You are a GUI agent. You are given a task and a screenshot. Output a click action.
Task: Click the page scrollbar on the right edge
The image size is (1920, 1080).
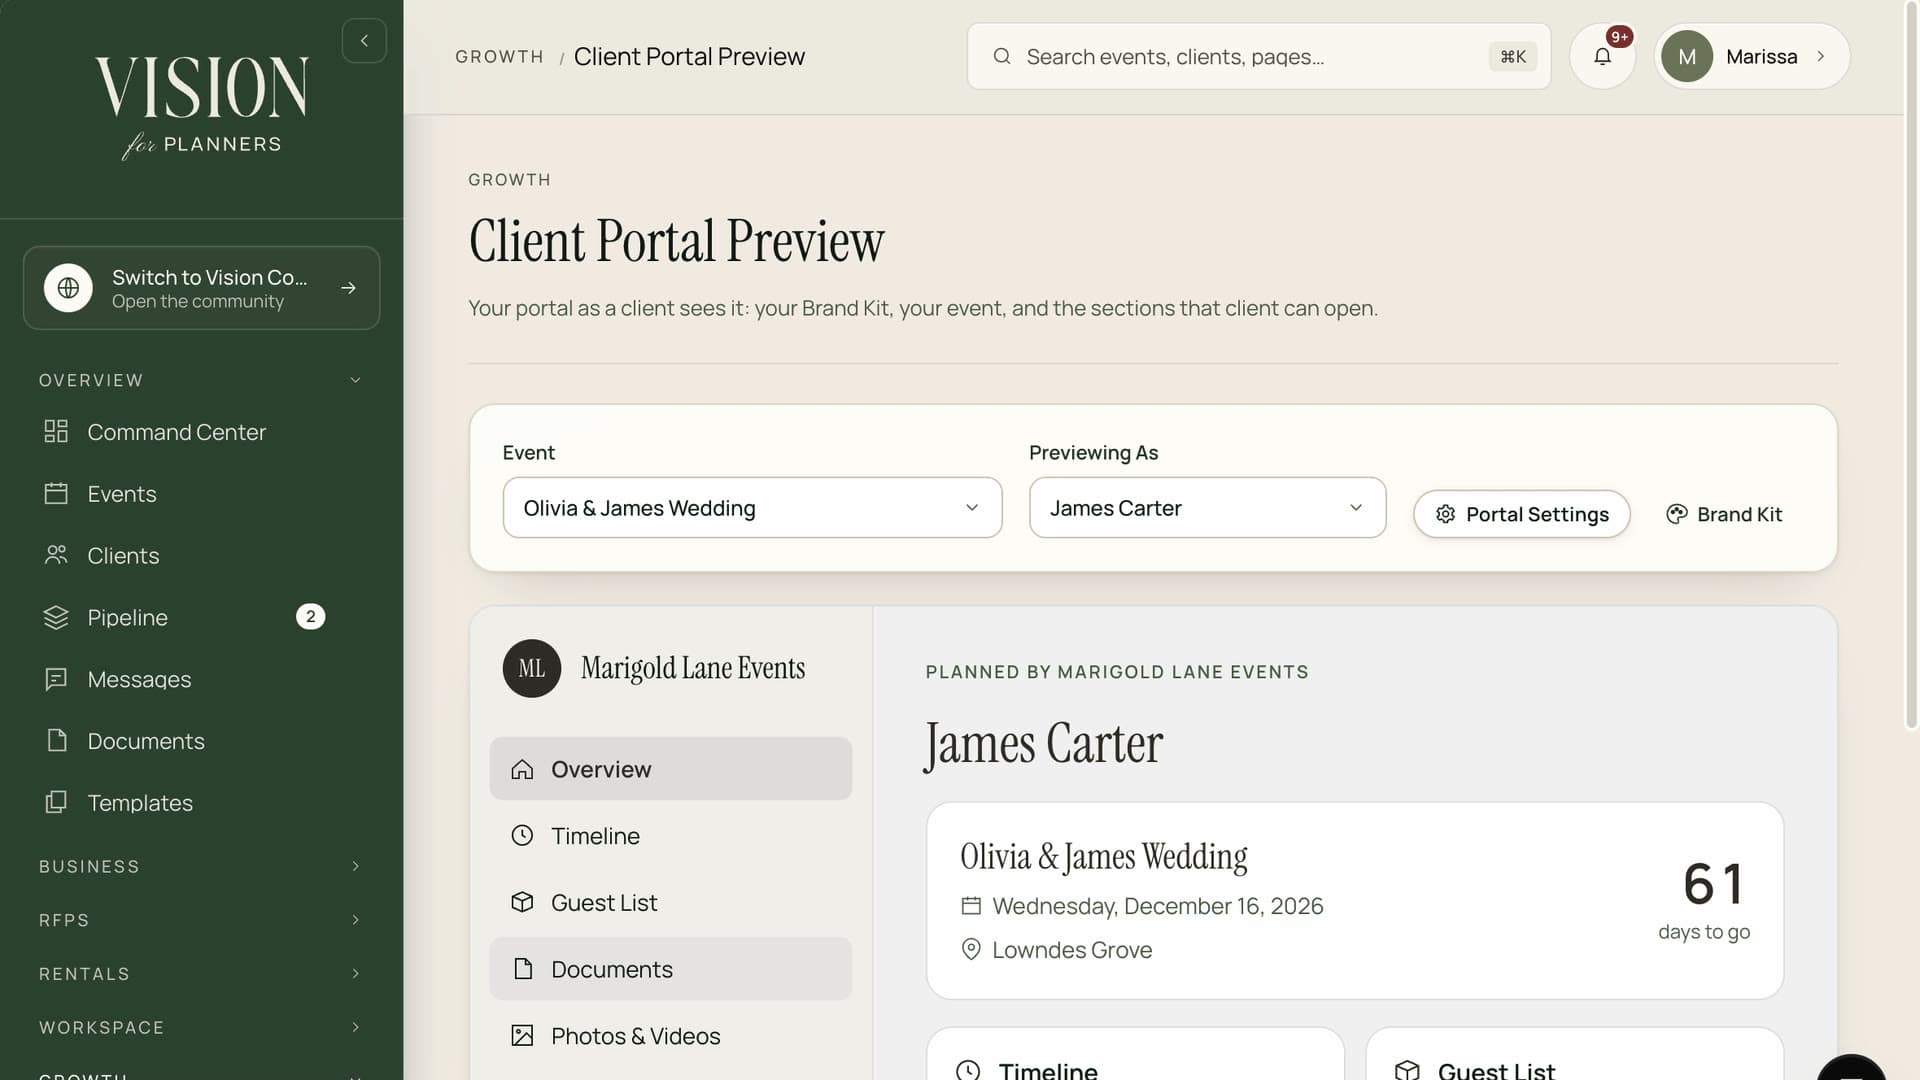[1911, 365]
